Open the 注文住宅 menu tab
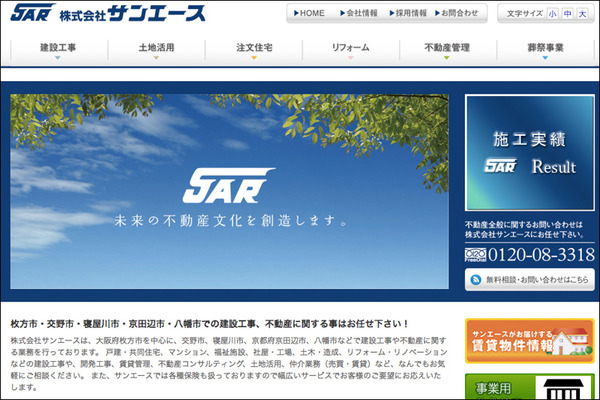 point(253,48)
